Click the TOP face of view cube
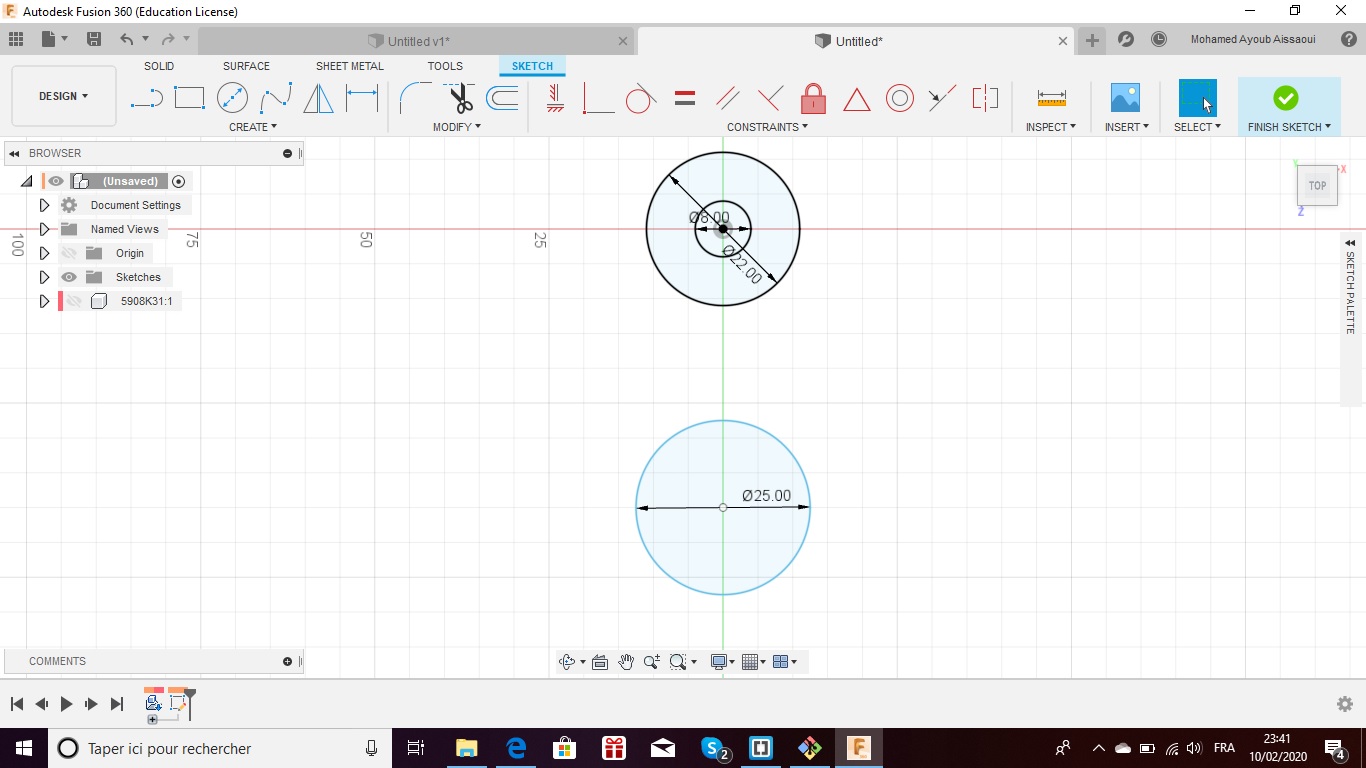1366x768 pixels. 1317,186
